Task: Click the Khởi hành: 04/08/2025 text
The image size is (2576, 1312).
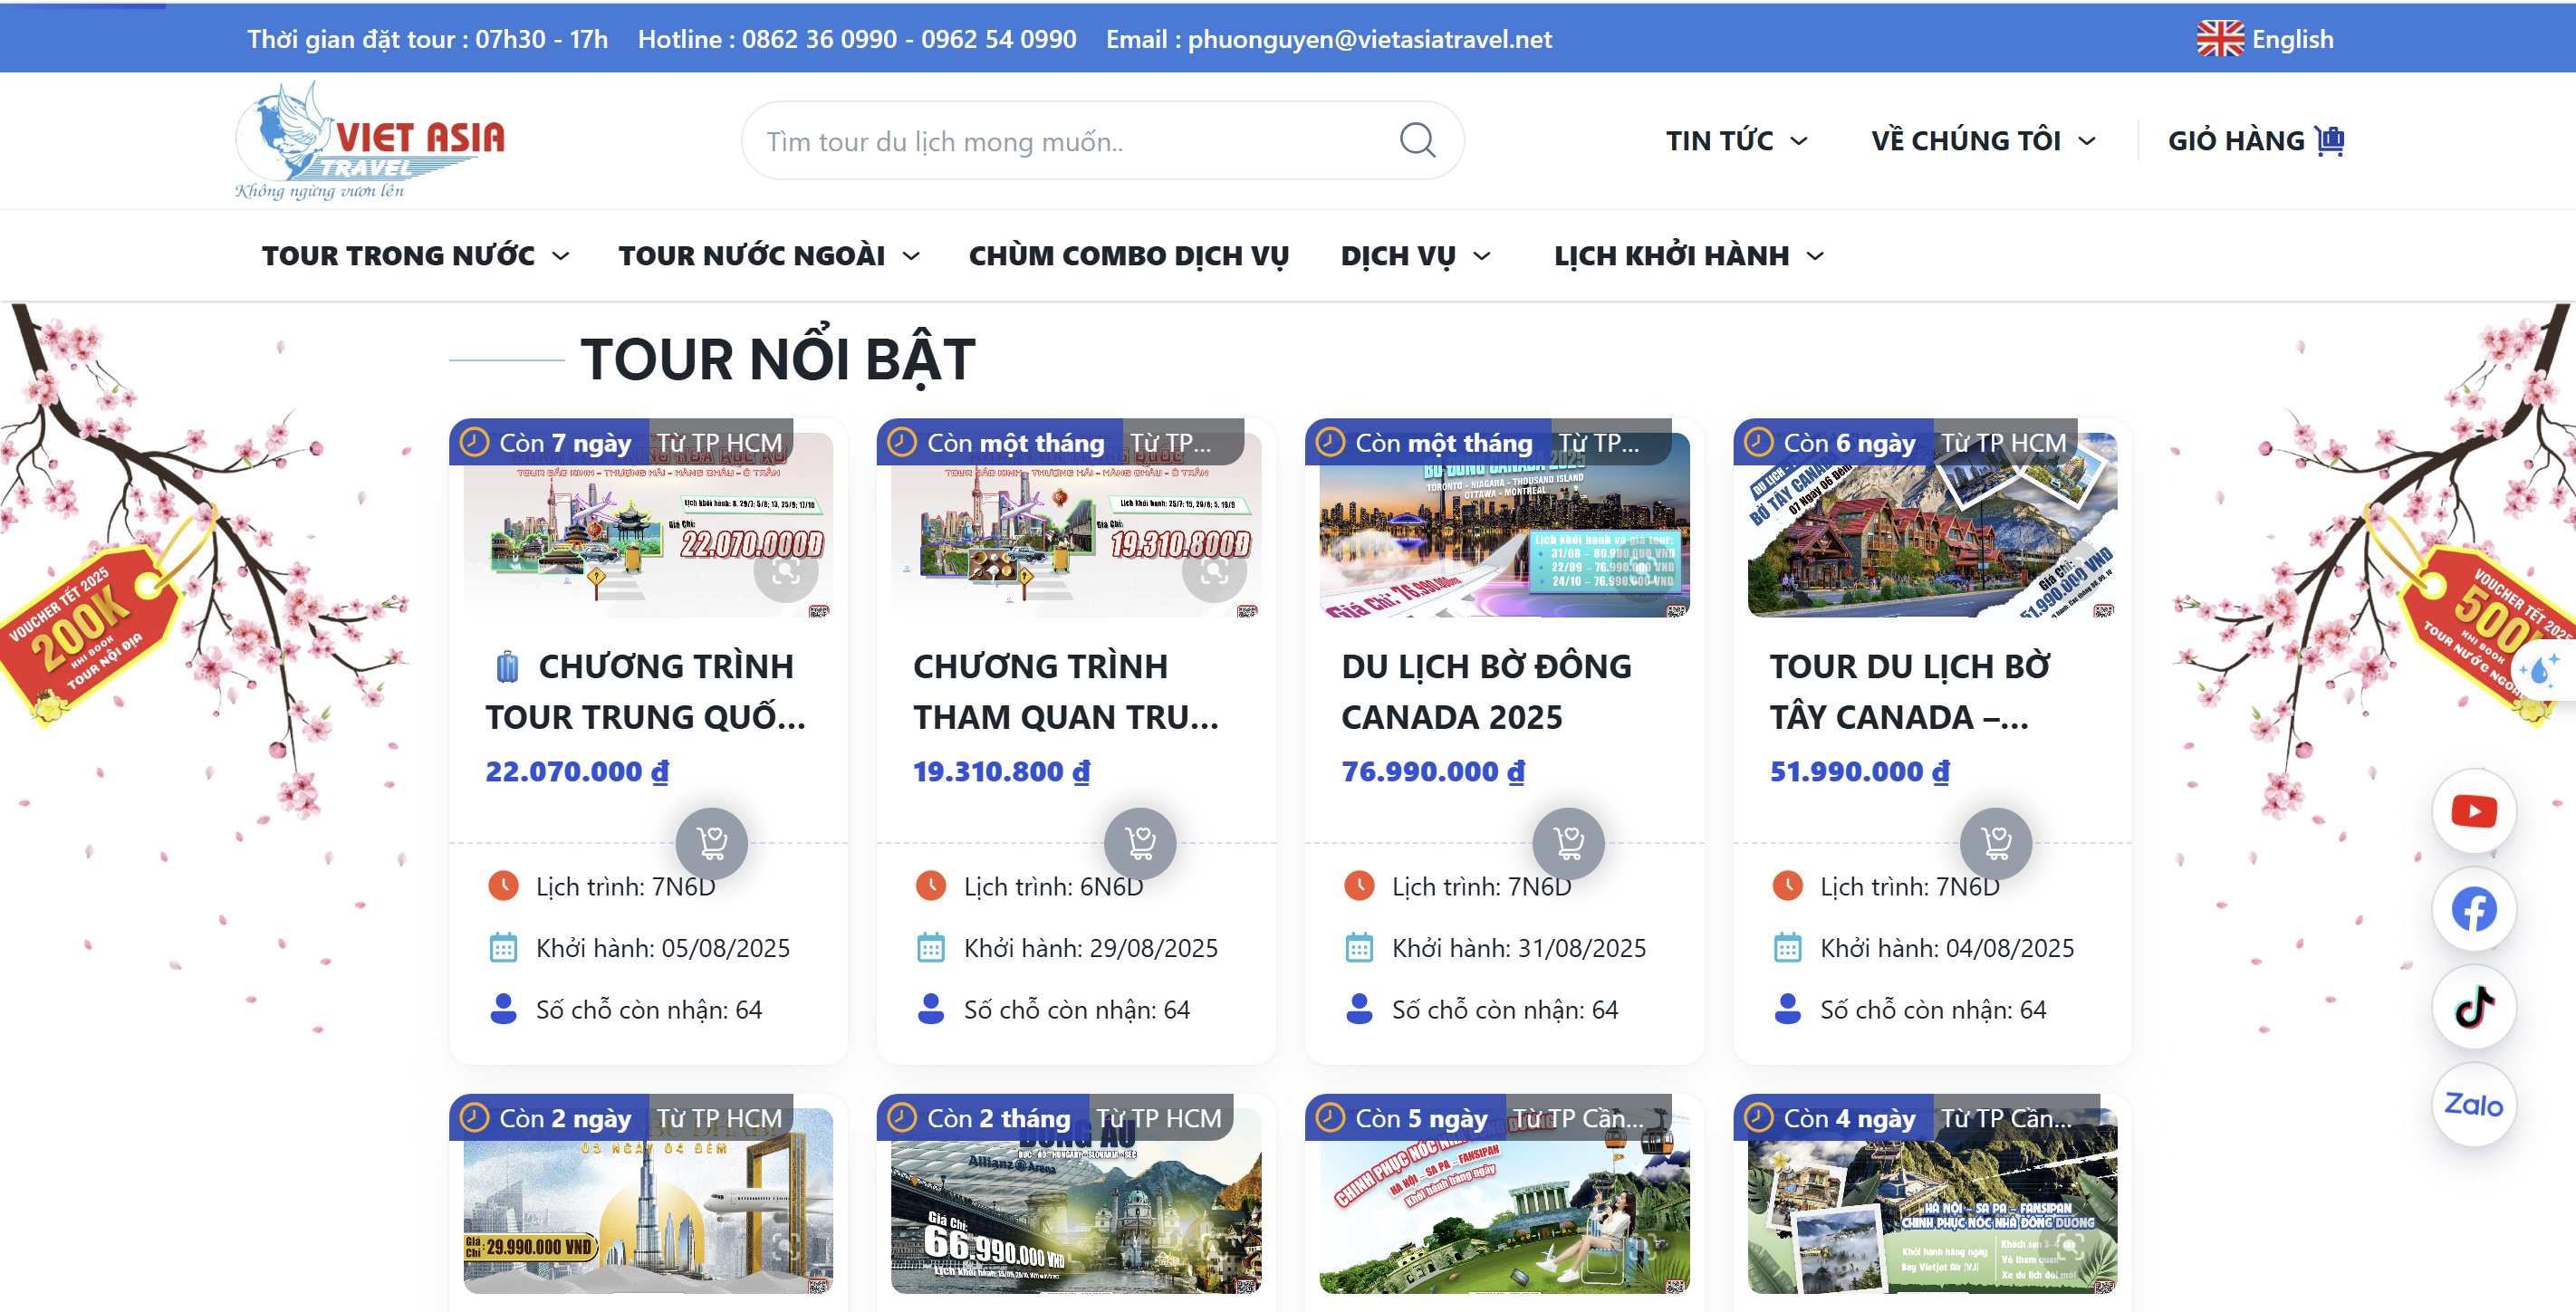Action: click(x=1947, y=948)
